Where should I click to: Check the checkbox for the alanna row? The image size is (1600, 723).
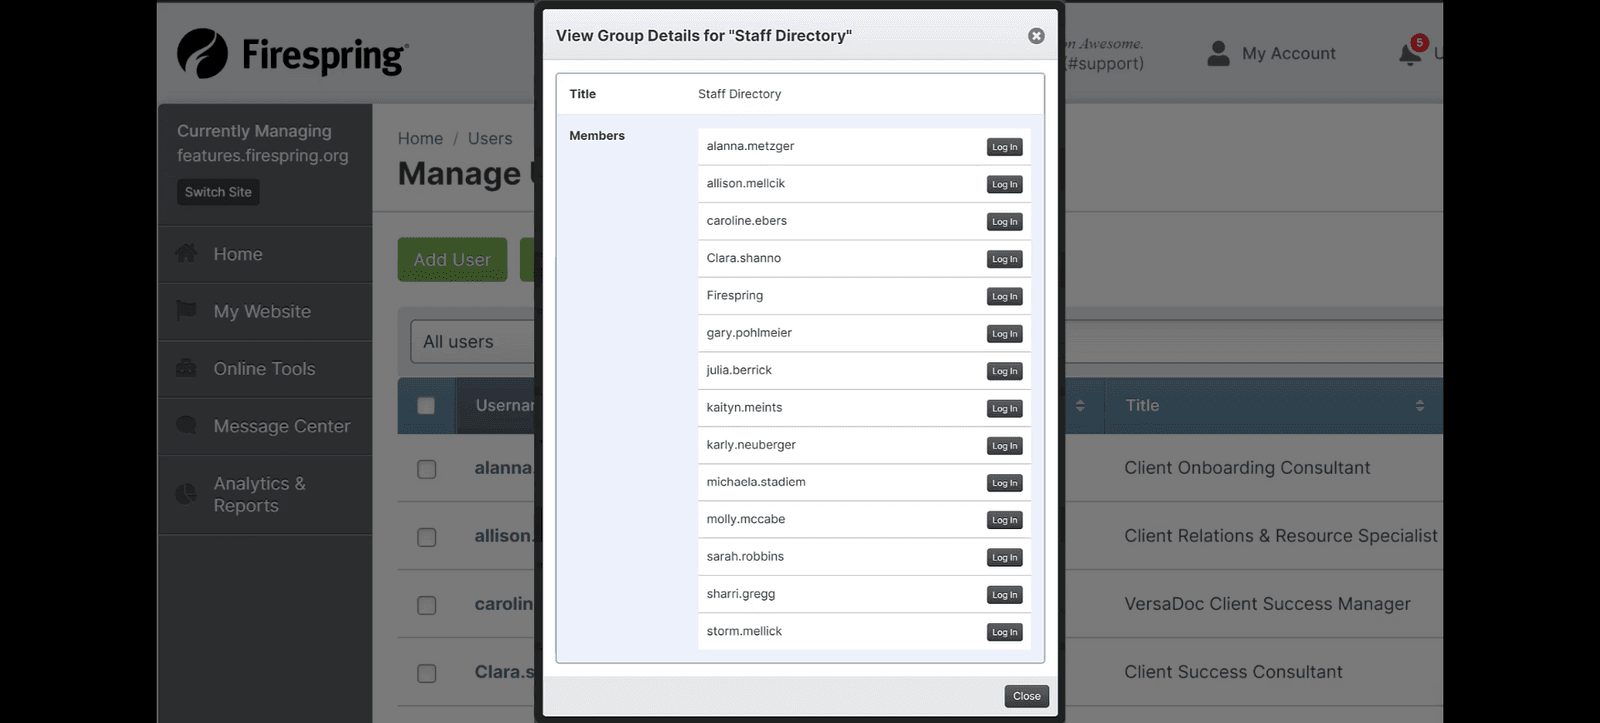click(x=427, y=469)
